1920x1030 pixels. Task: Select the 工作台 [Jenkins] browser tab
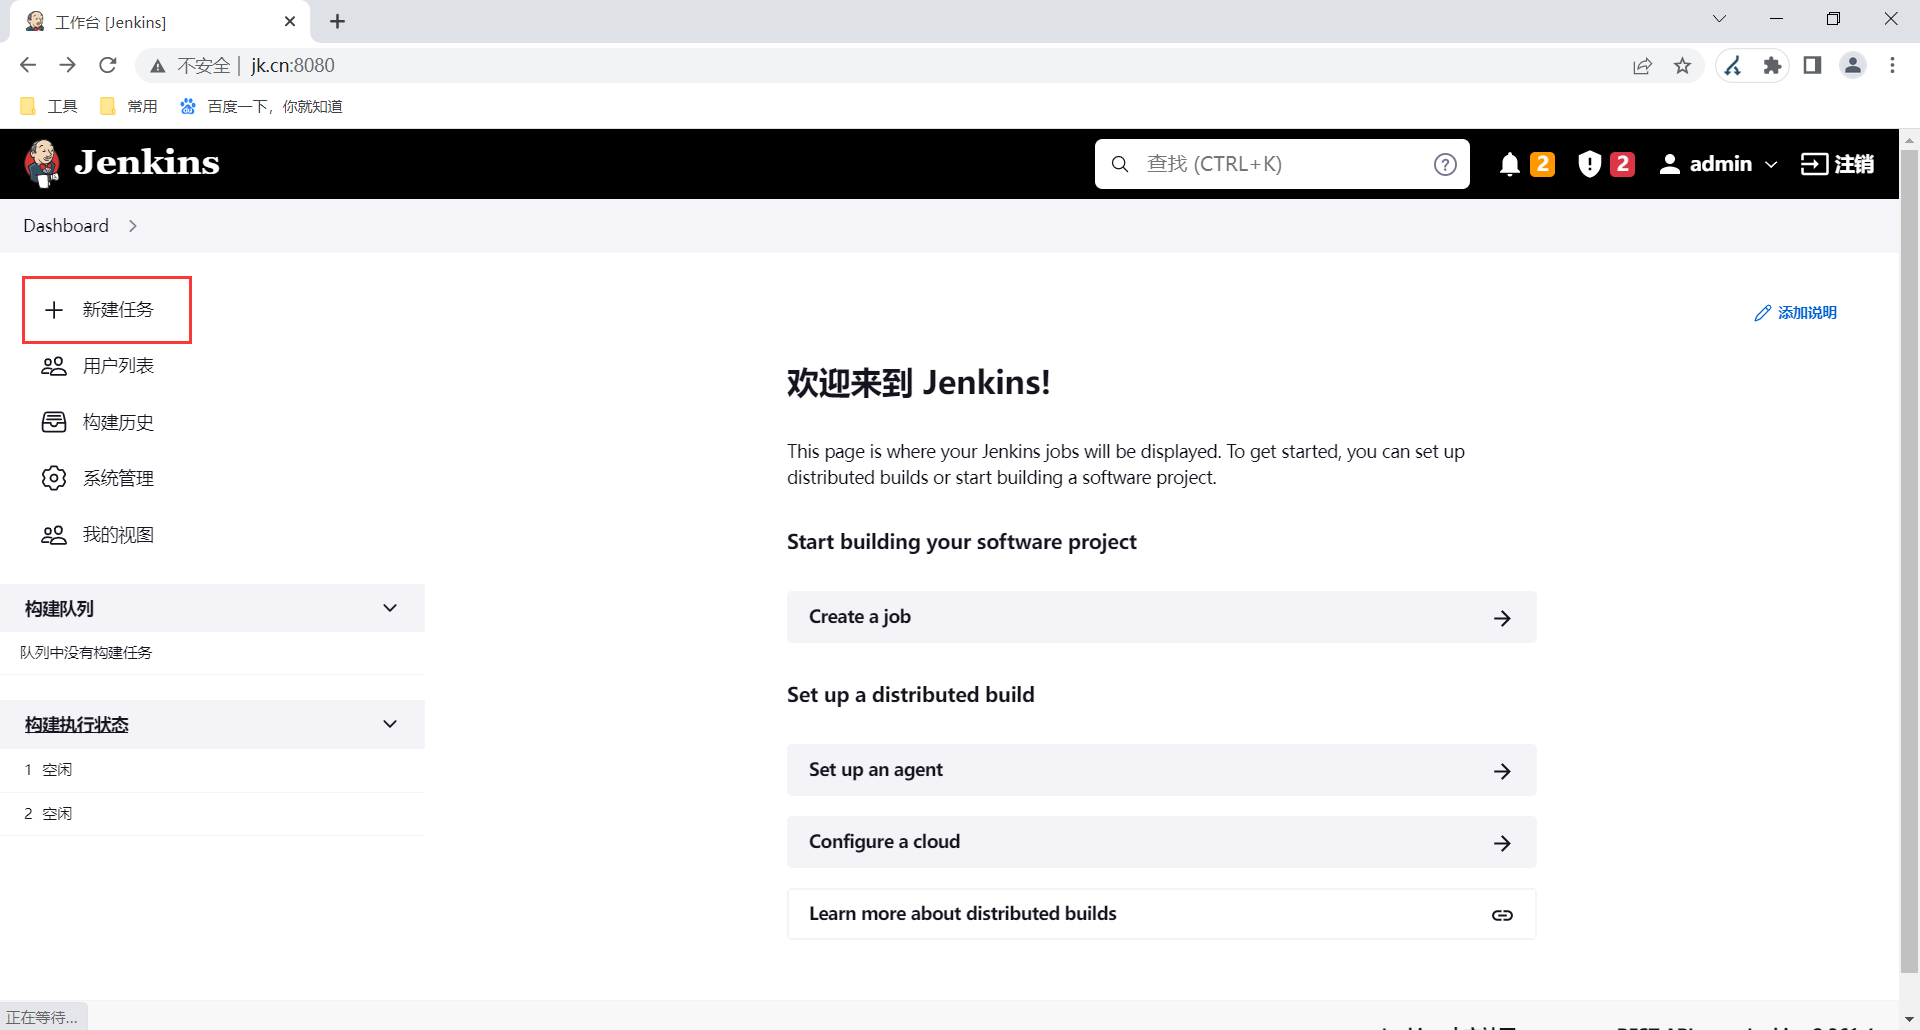160,22
